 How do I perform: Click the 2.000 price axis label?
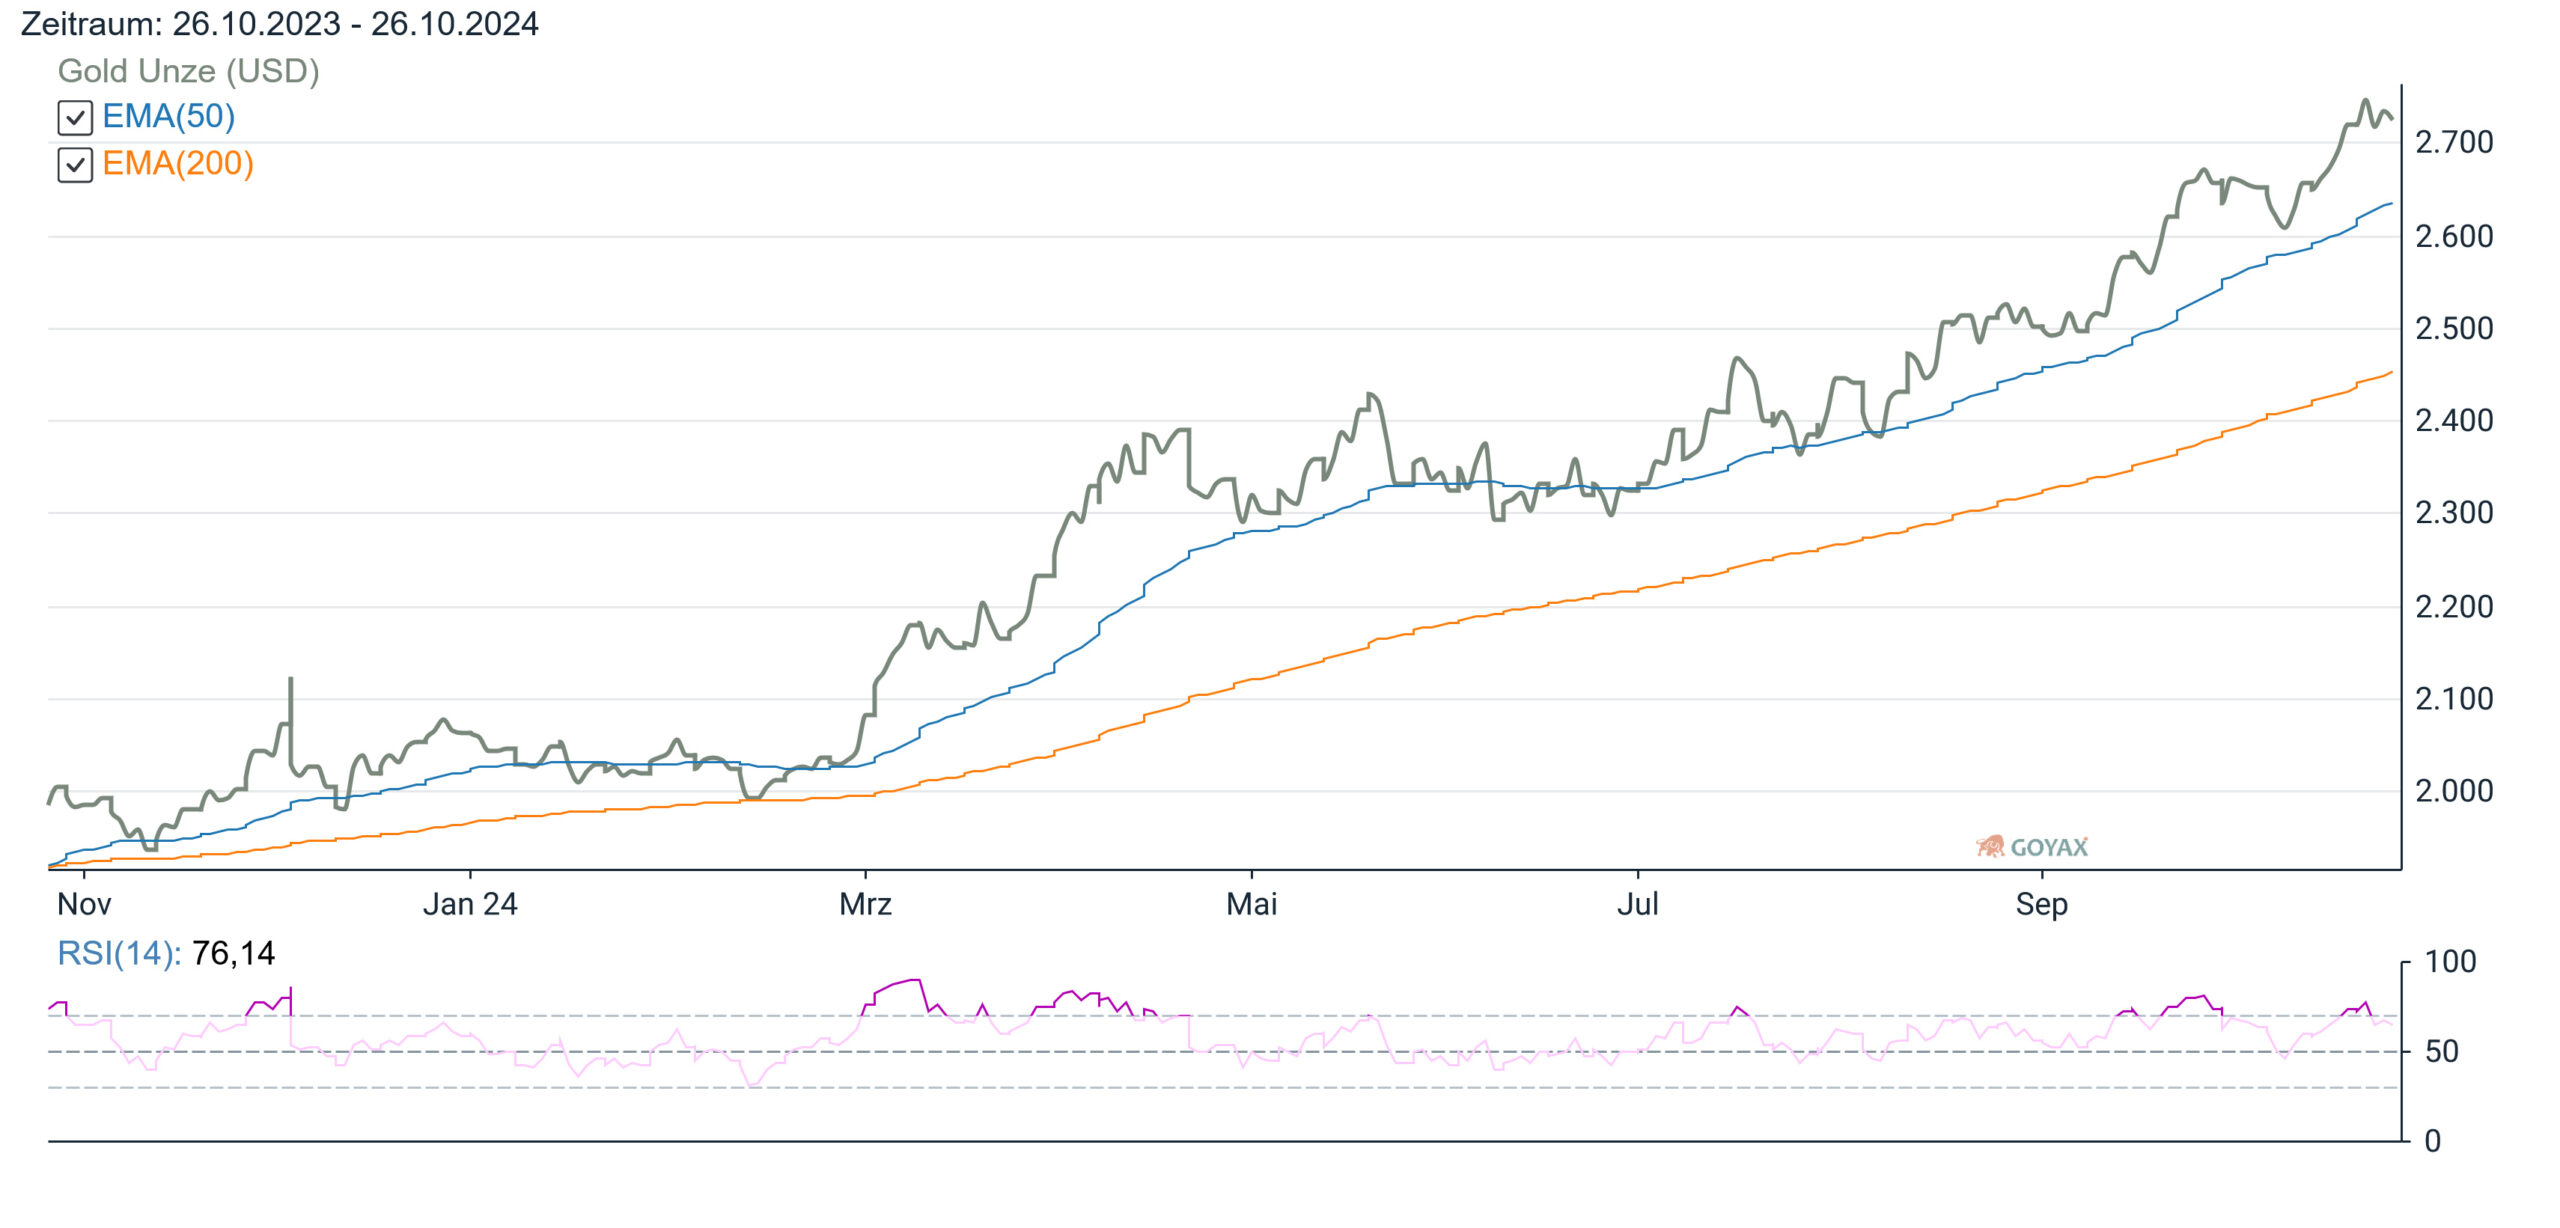tap(2454, 791)
